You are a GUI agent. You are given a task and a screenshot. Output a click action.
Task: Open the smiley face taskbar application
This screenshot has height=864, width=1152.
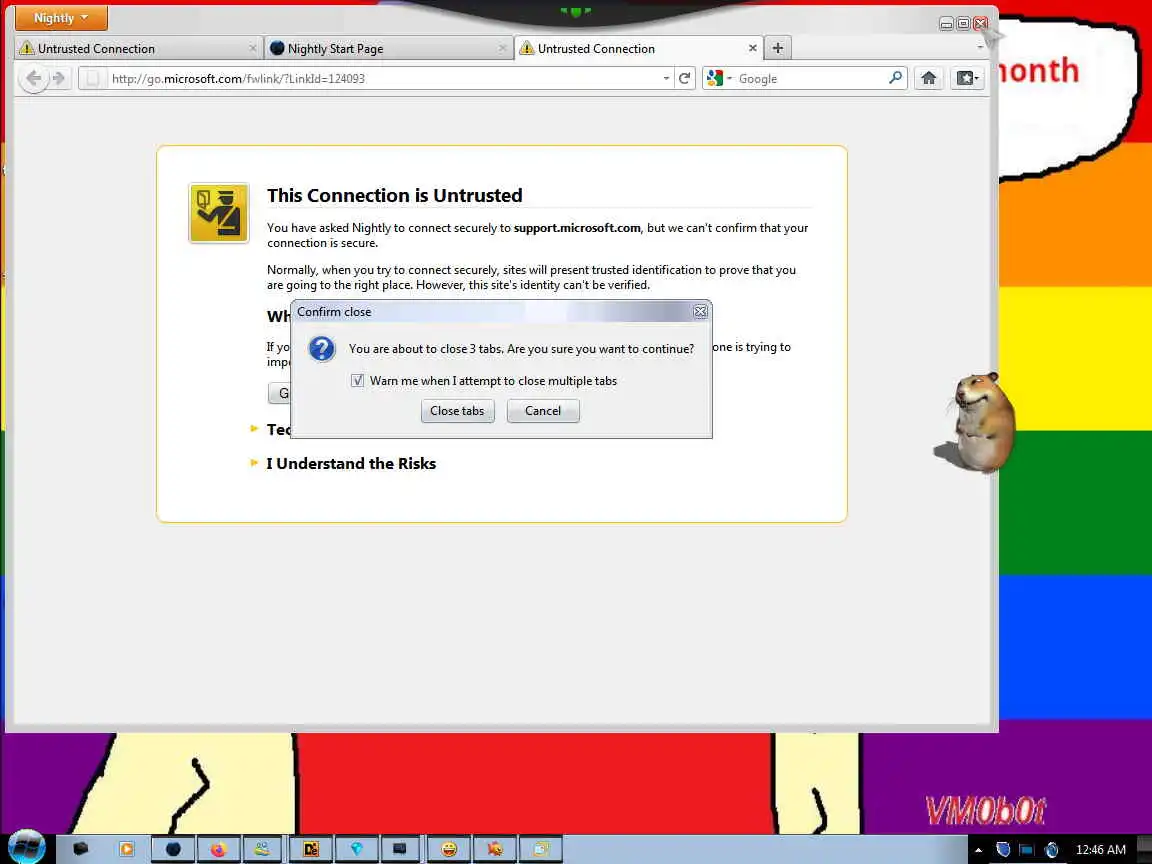(449, 849)
